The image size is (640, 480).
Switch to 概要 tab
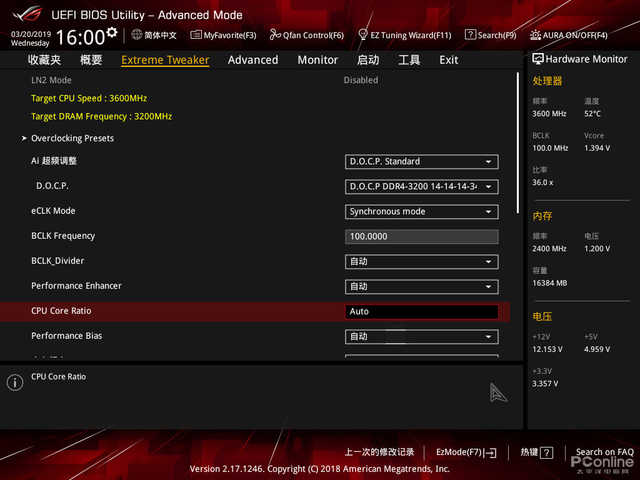point(91,60)
